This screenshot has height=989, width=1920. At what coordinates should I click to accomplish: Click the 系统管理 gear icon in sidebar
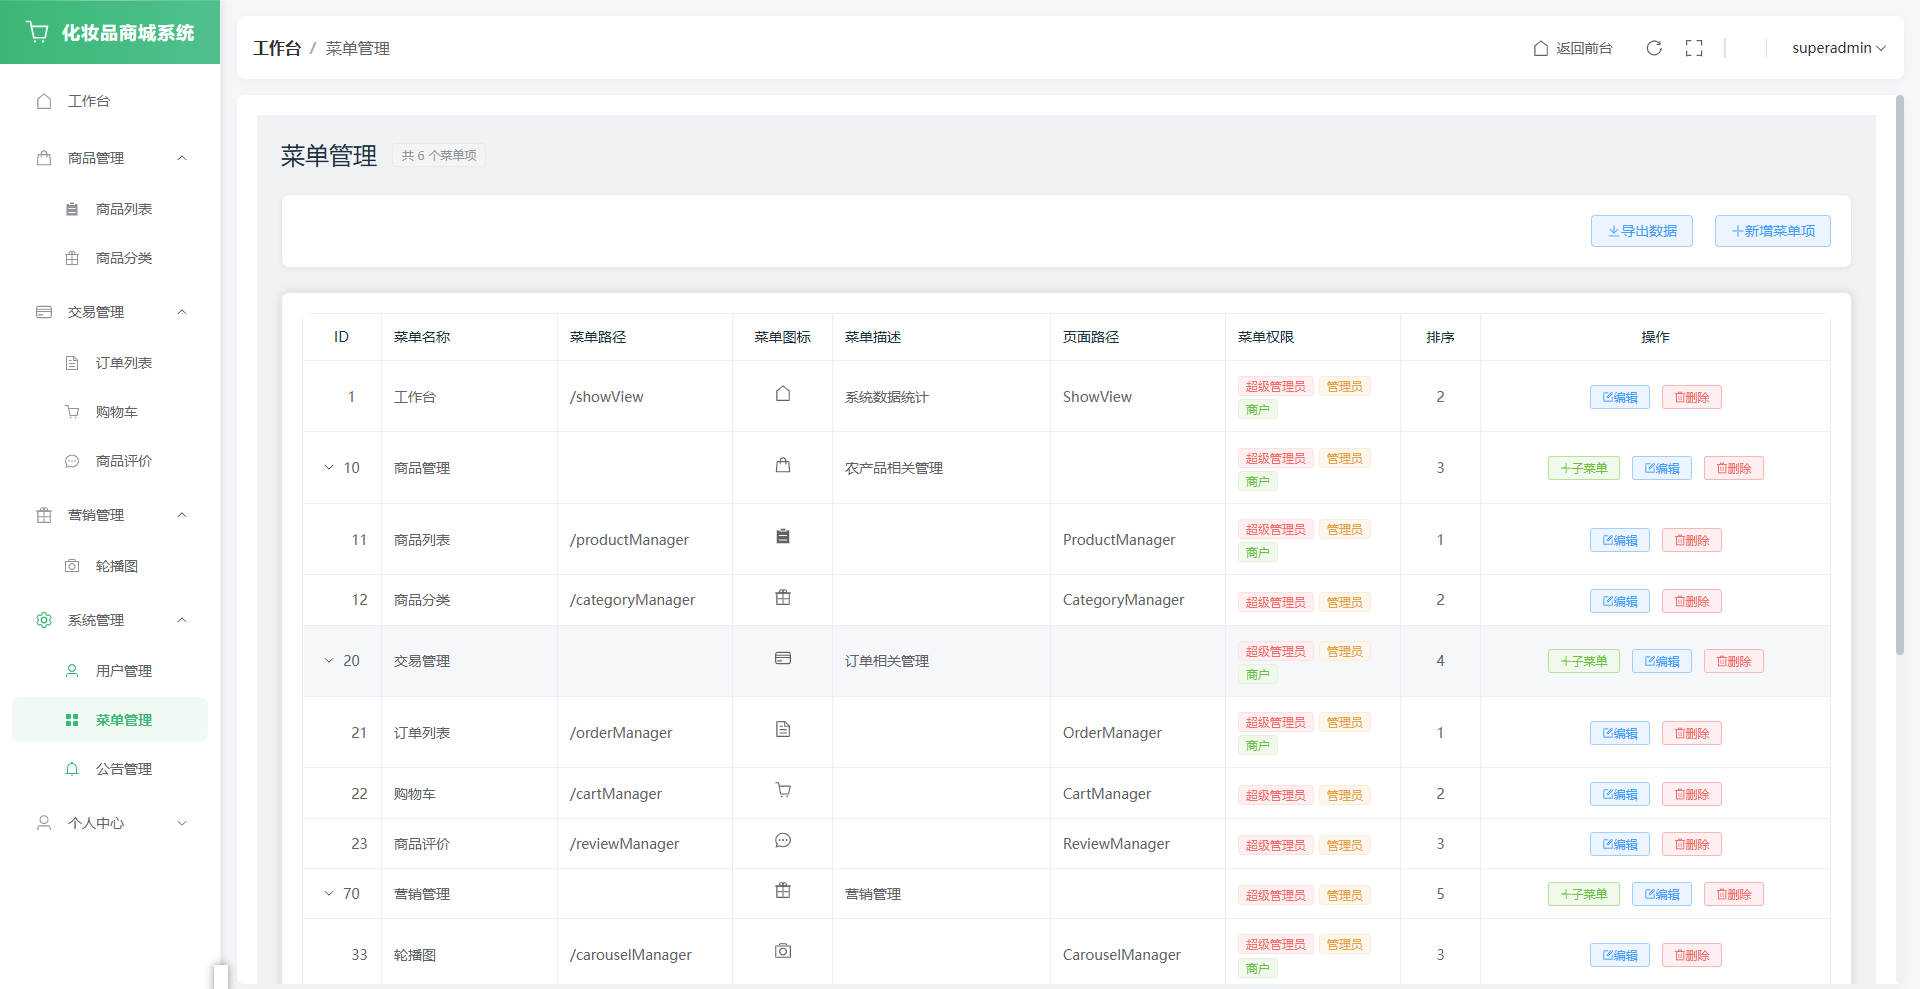44,620
